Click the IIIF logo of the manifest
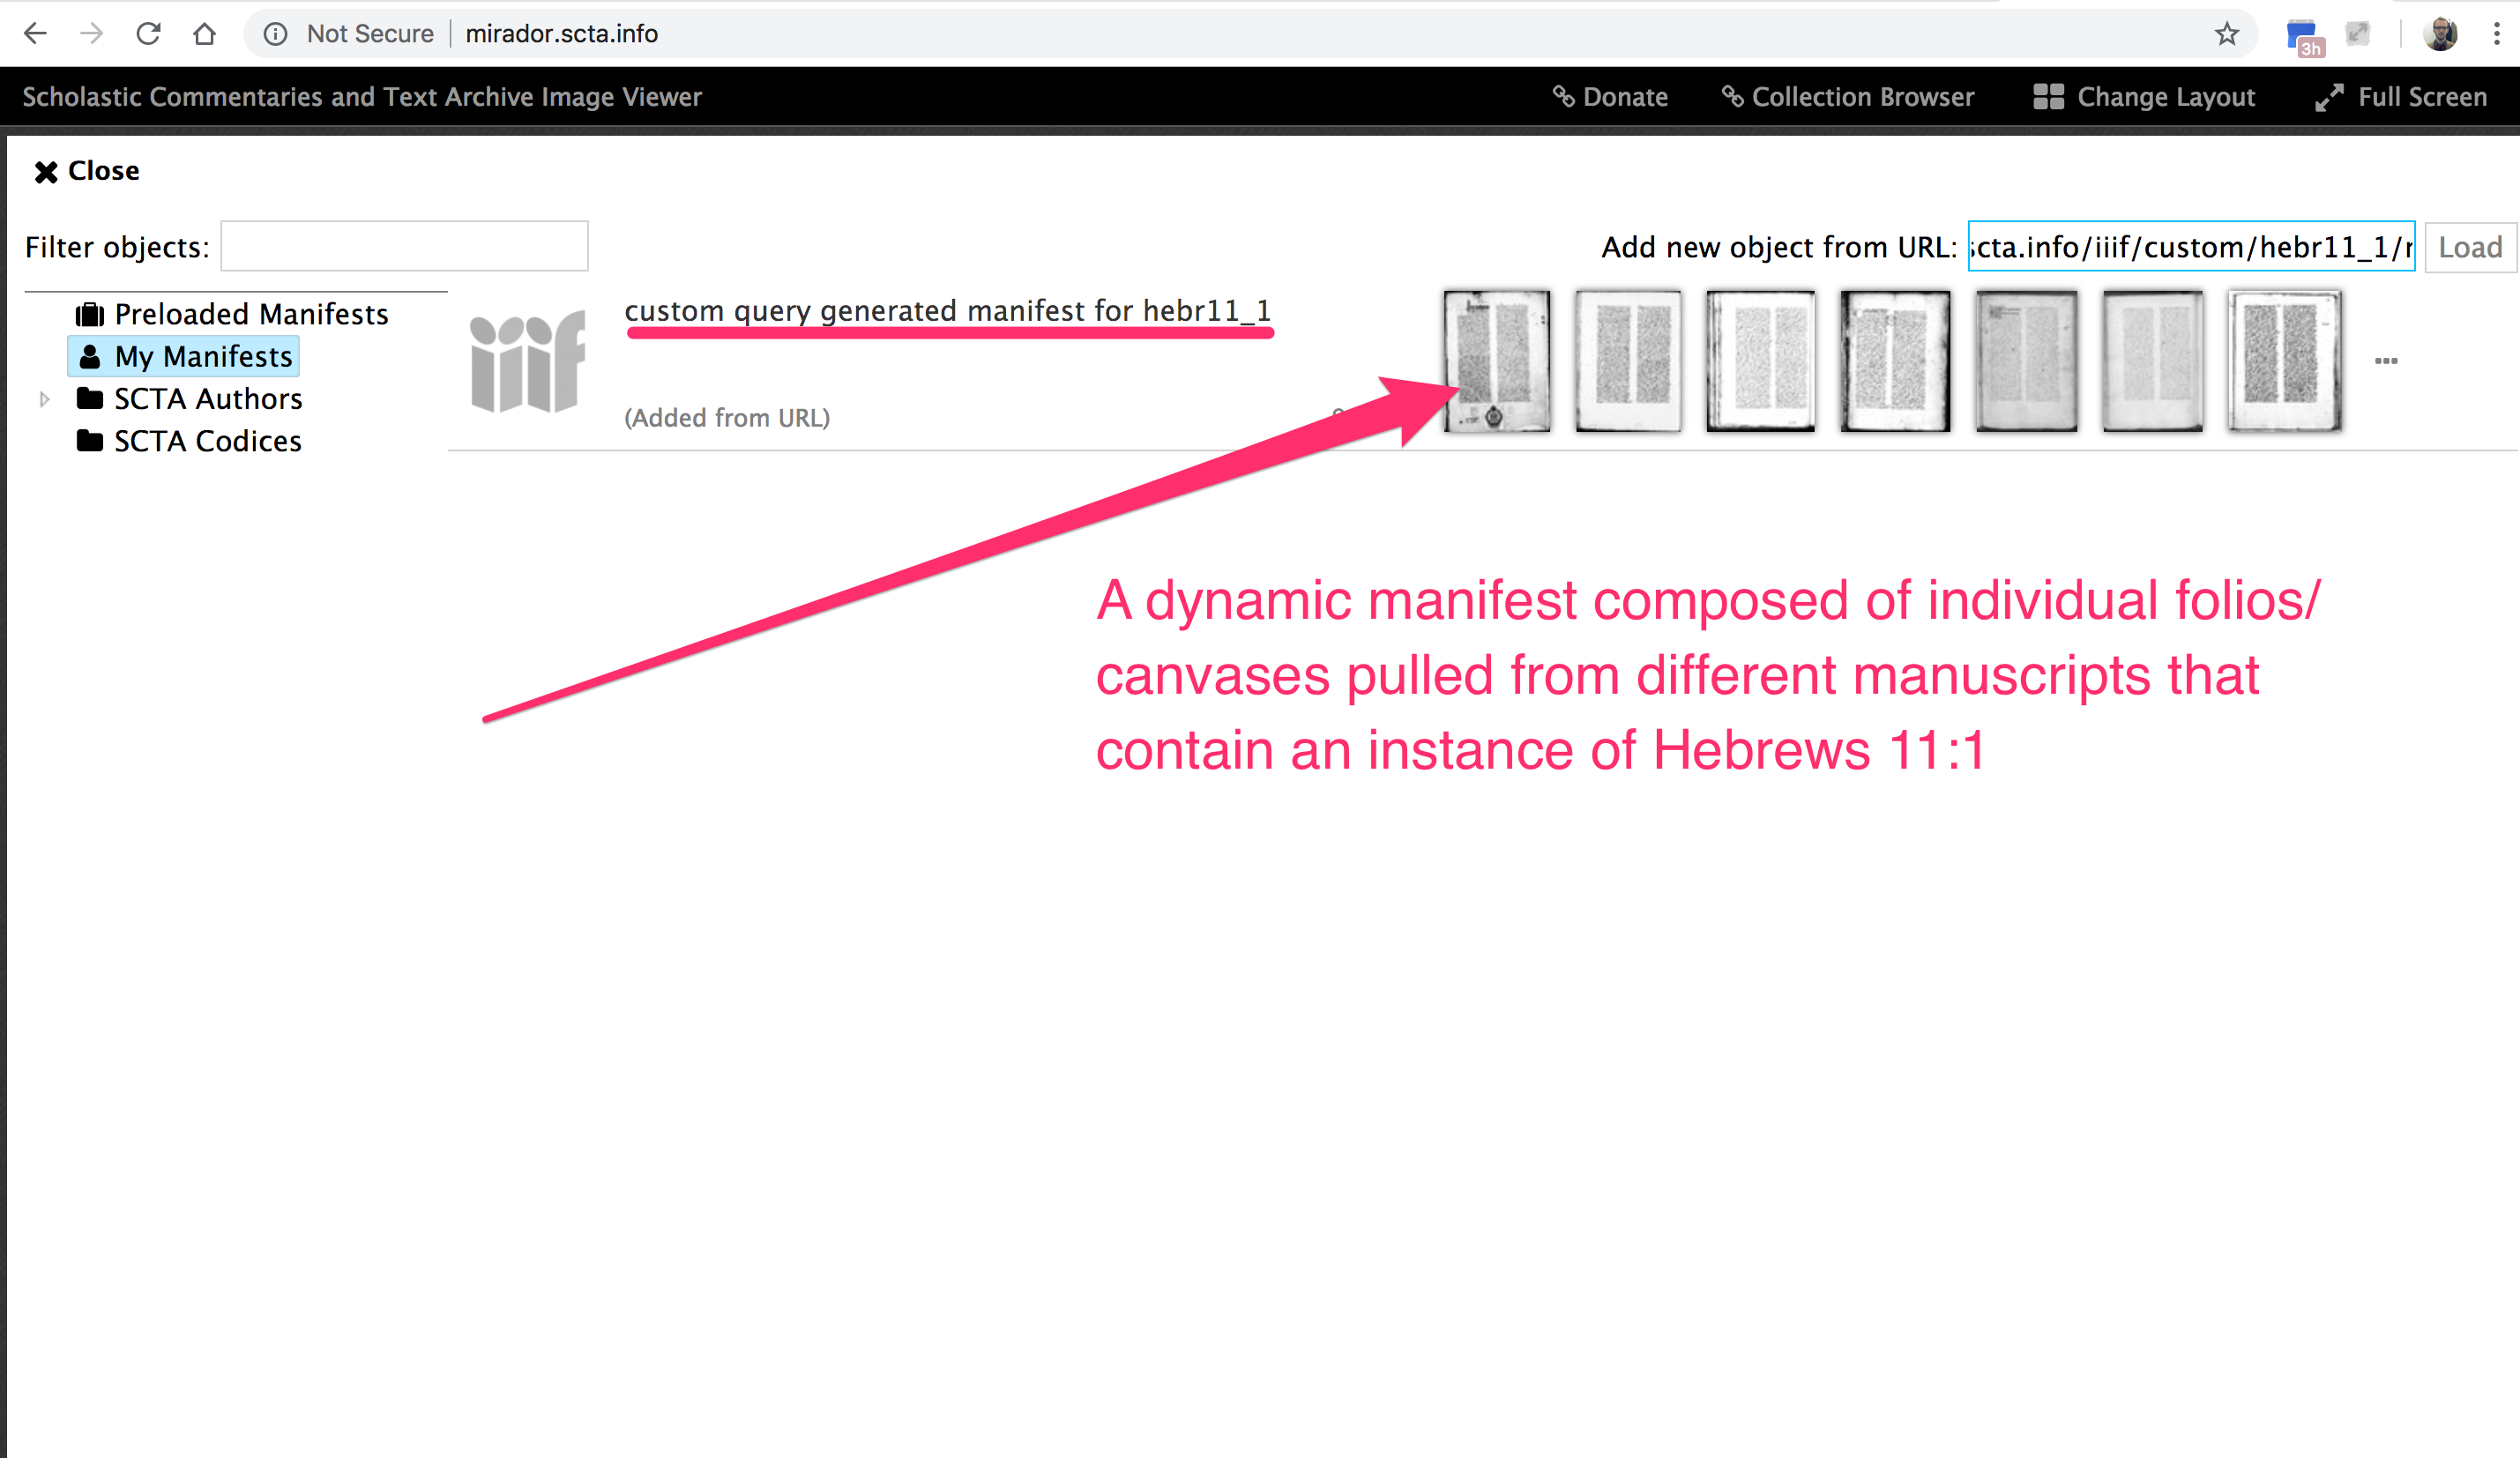2520x1458 pixels. pos(527,362)
